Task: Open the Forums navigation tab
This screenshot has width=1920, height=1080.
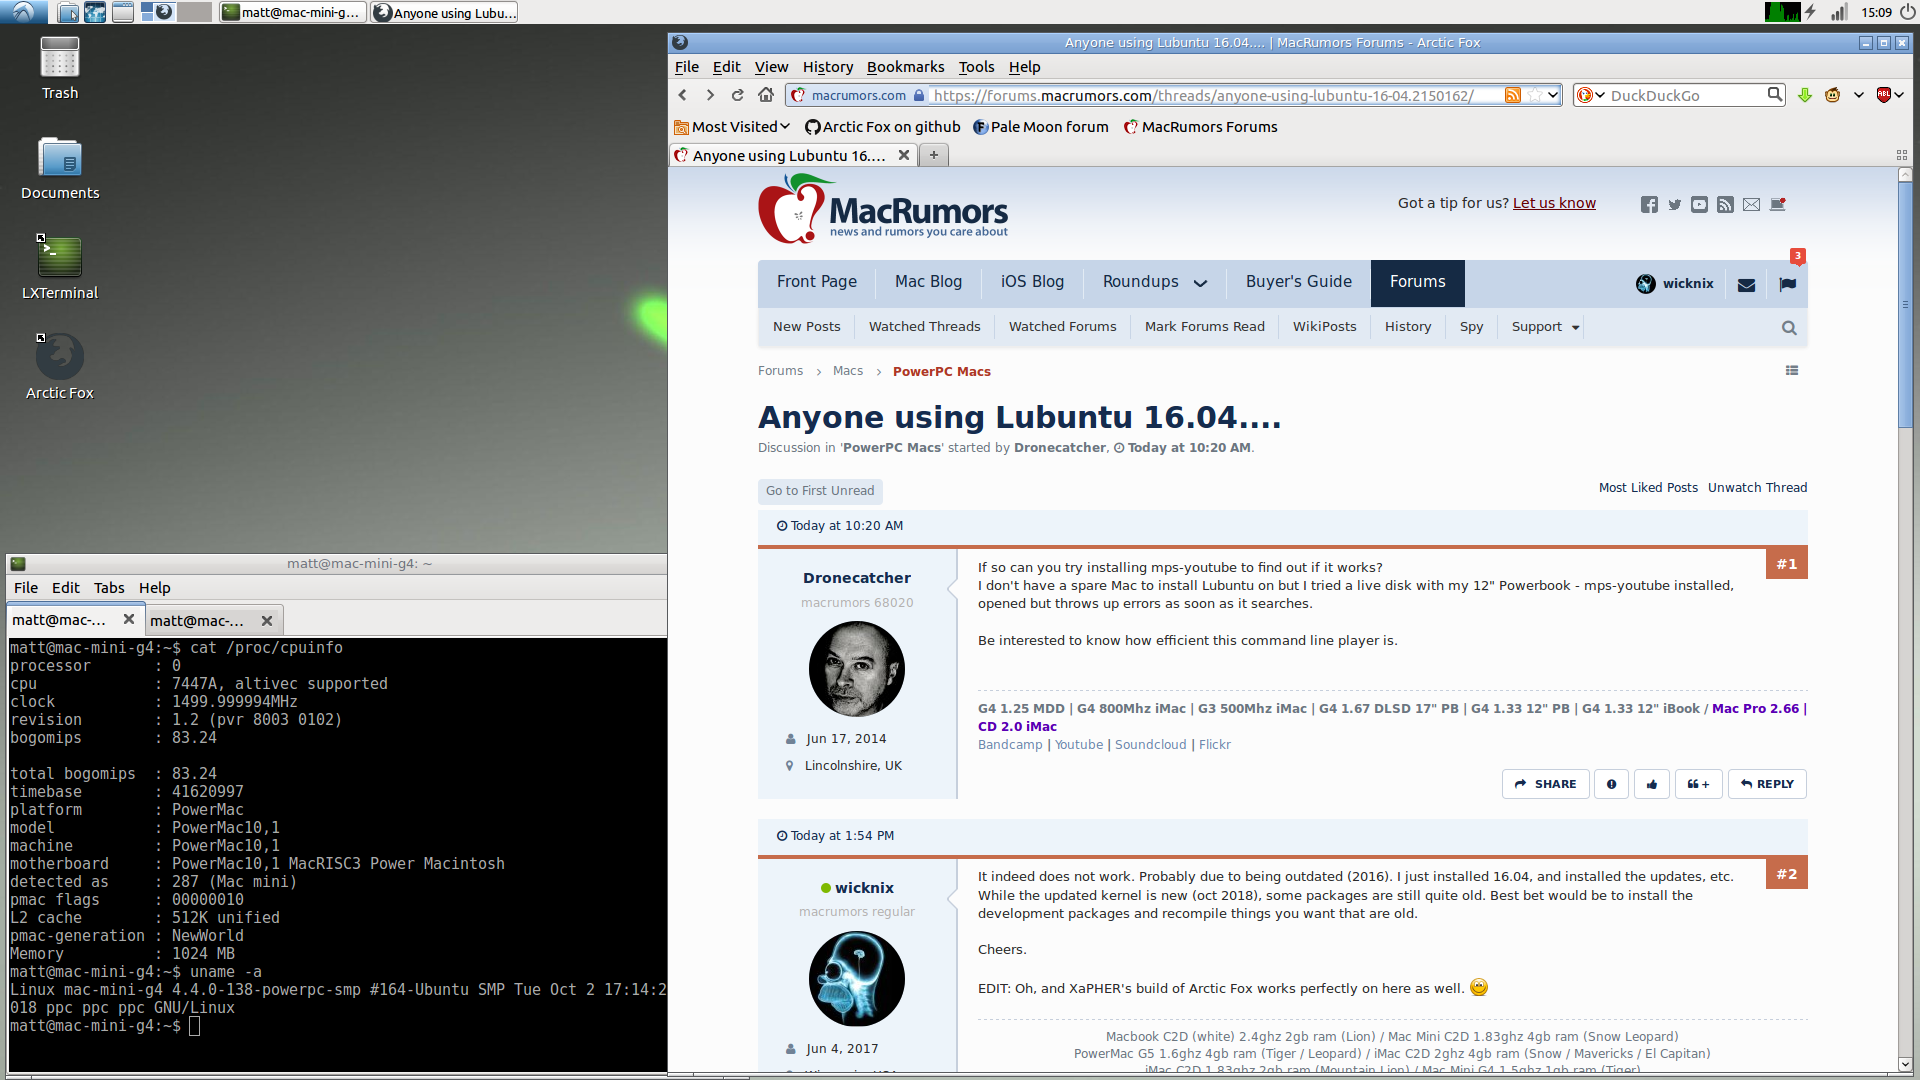Action: [x=1417, y=282]
